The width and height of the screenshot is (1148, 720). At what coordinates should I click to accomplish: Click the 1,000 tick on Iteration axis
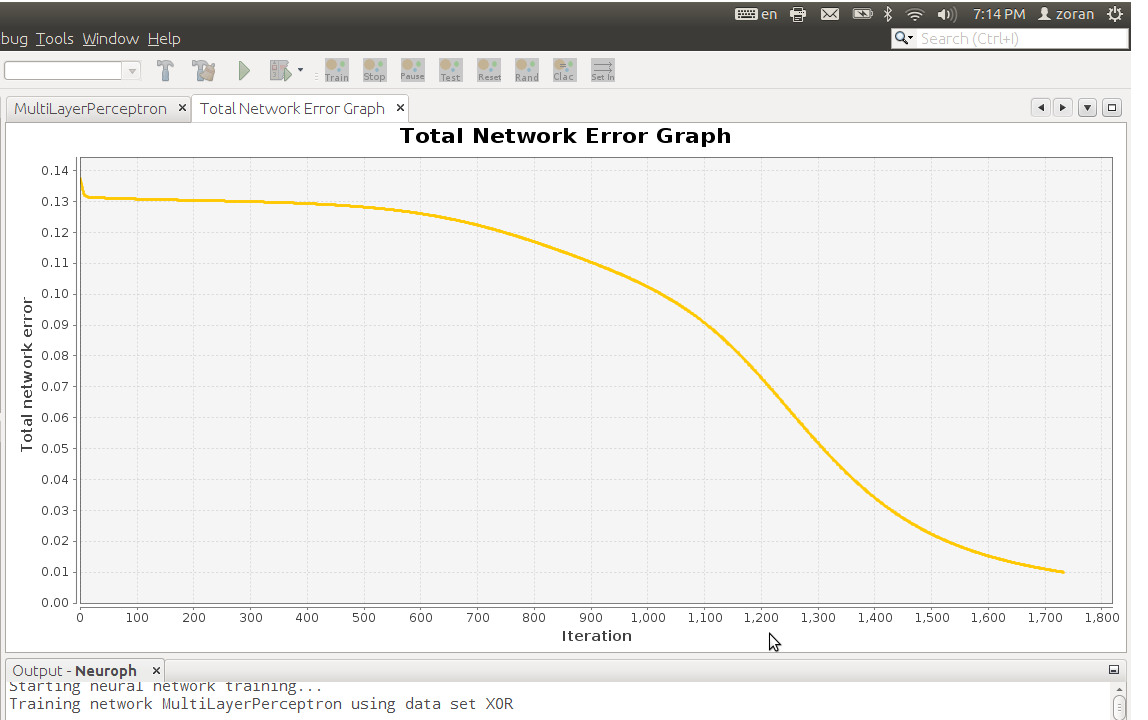coord(648,617)
